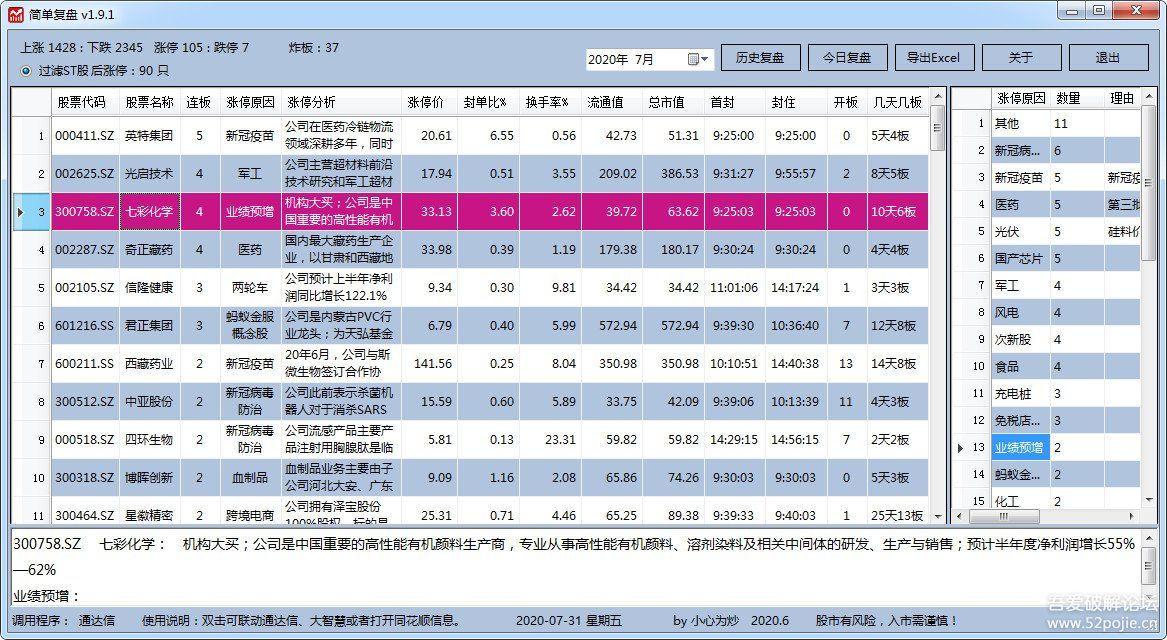The width and height of the screenshot is (1167, 640).
Task: Select the 光启技术 stock name cell
Action: (150, 173)
